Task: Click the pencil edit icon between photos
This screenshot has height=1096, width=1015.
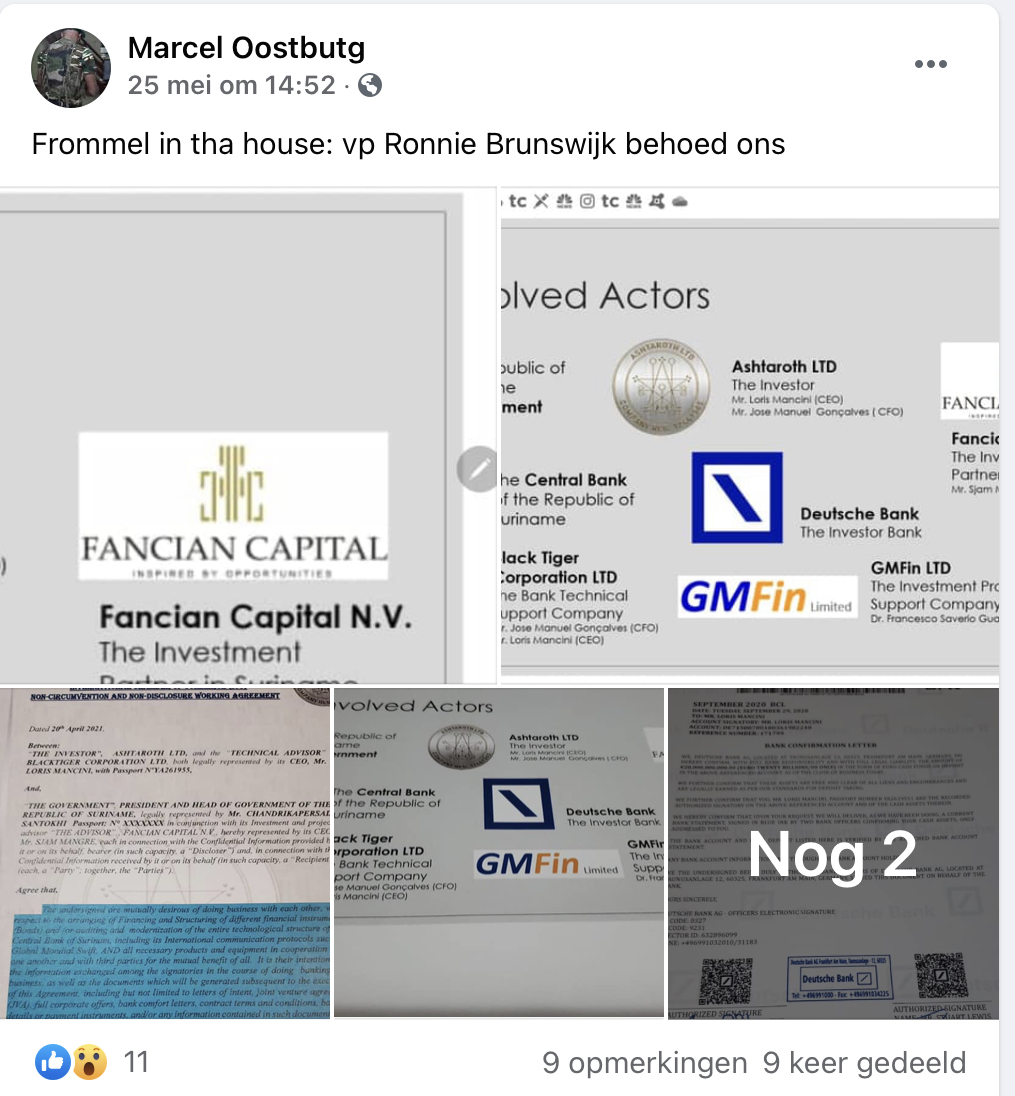Action: [x=479, y=469]
